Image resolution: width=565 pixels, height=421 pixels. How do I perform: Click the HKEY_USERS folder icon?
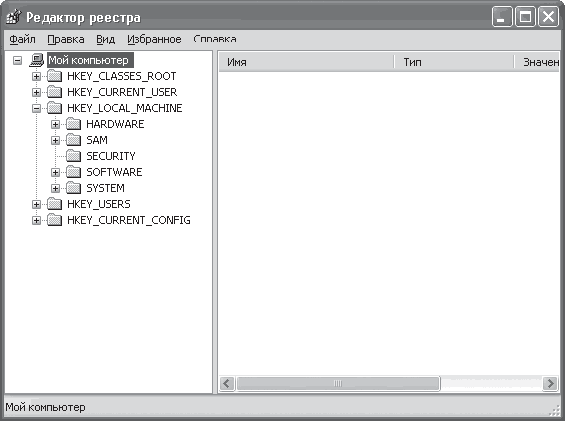[54, 204]
